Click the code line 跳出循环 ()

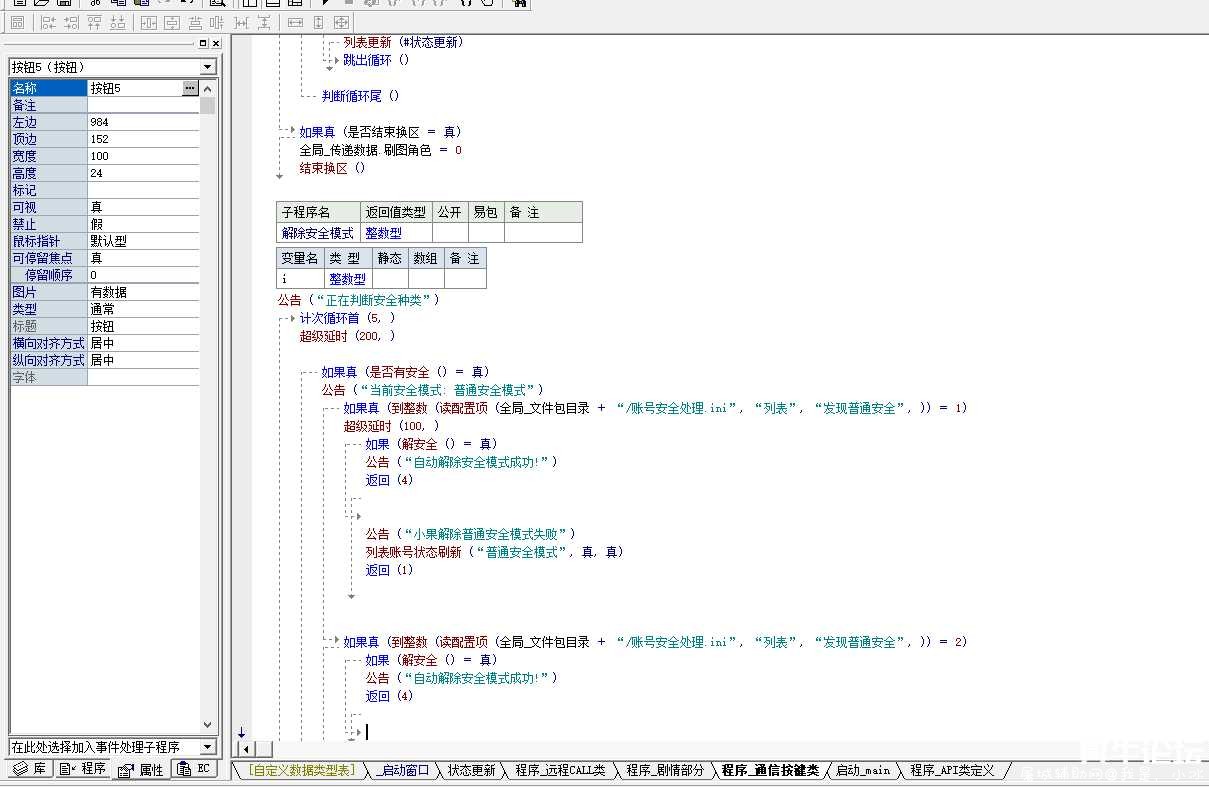click(x=376, y=60)
